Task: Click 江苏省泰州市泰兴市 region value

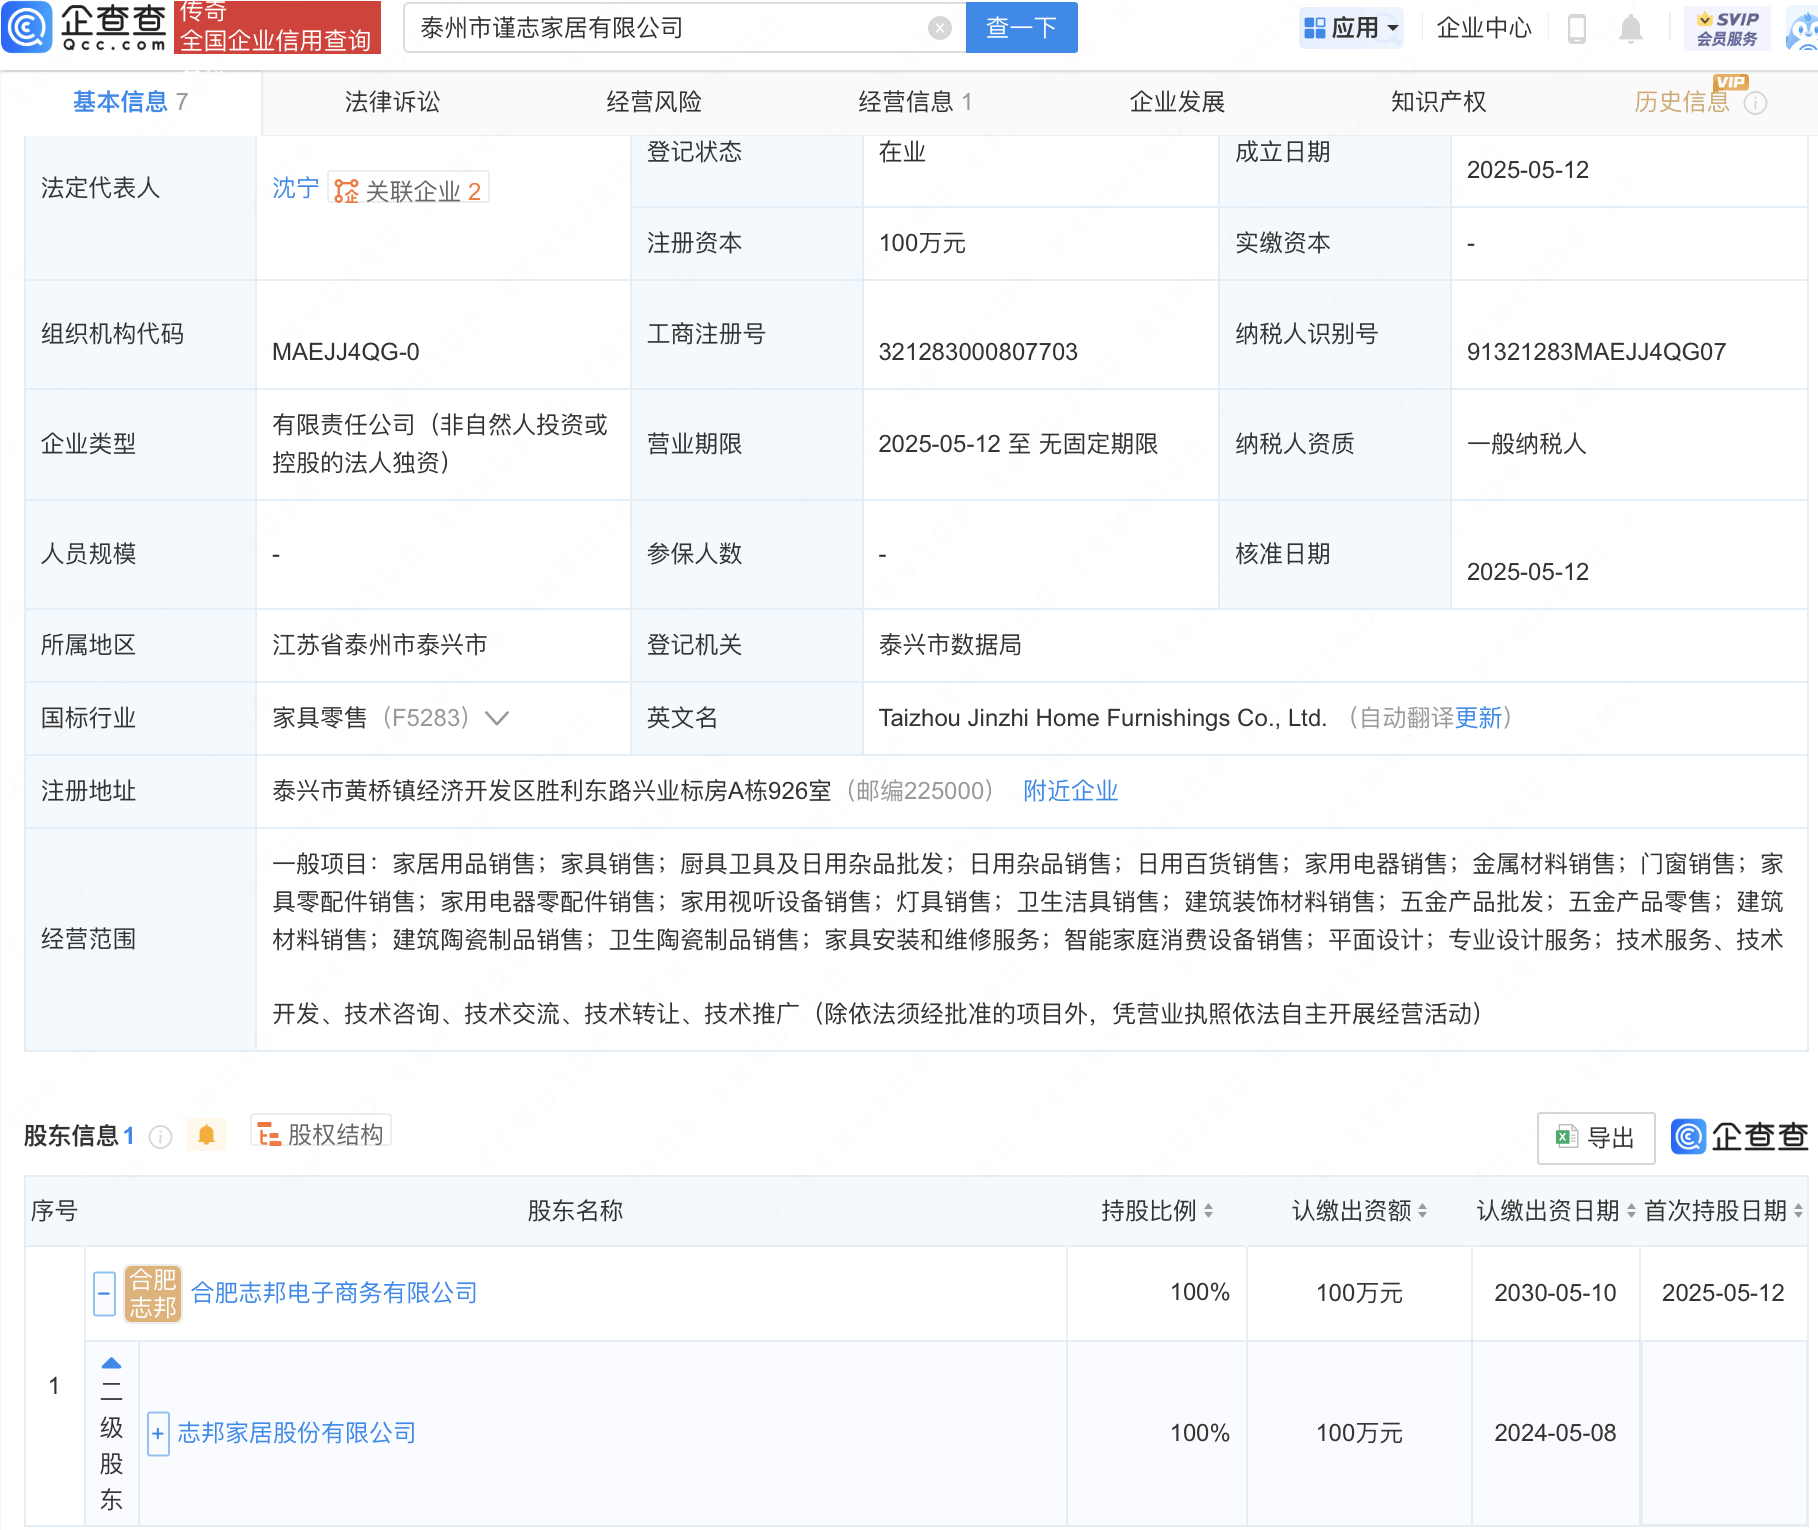Action: [380, 645]
